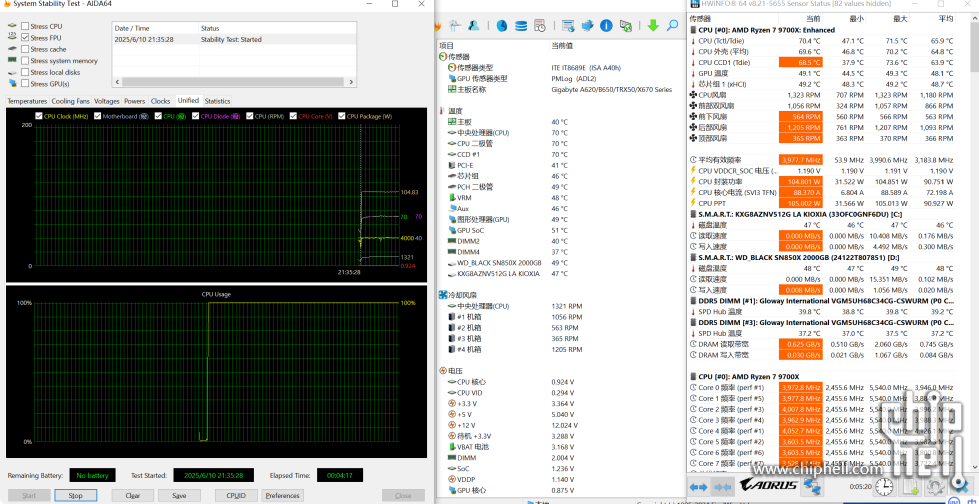
Task: Click the chip icon beside Stress CPU
Action: tap(12, 26)
